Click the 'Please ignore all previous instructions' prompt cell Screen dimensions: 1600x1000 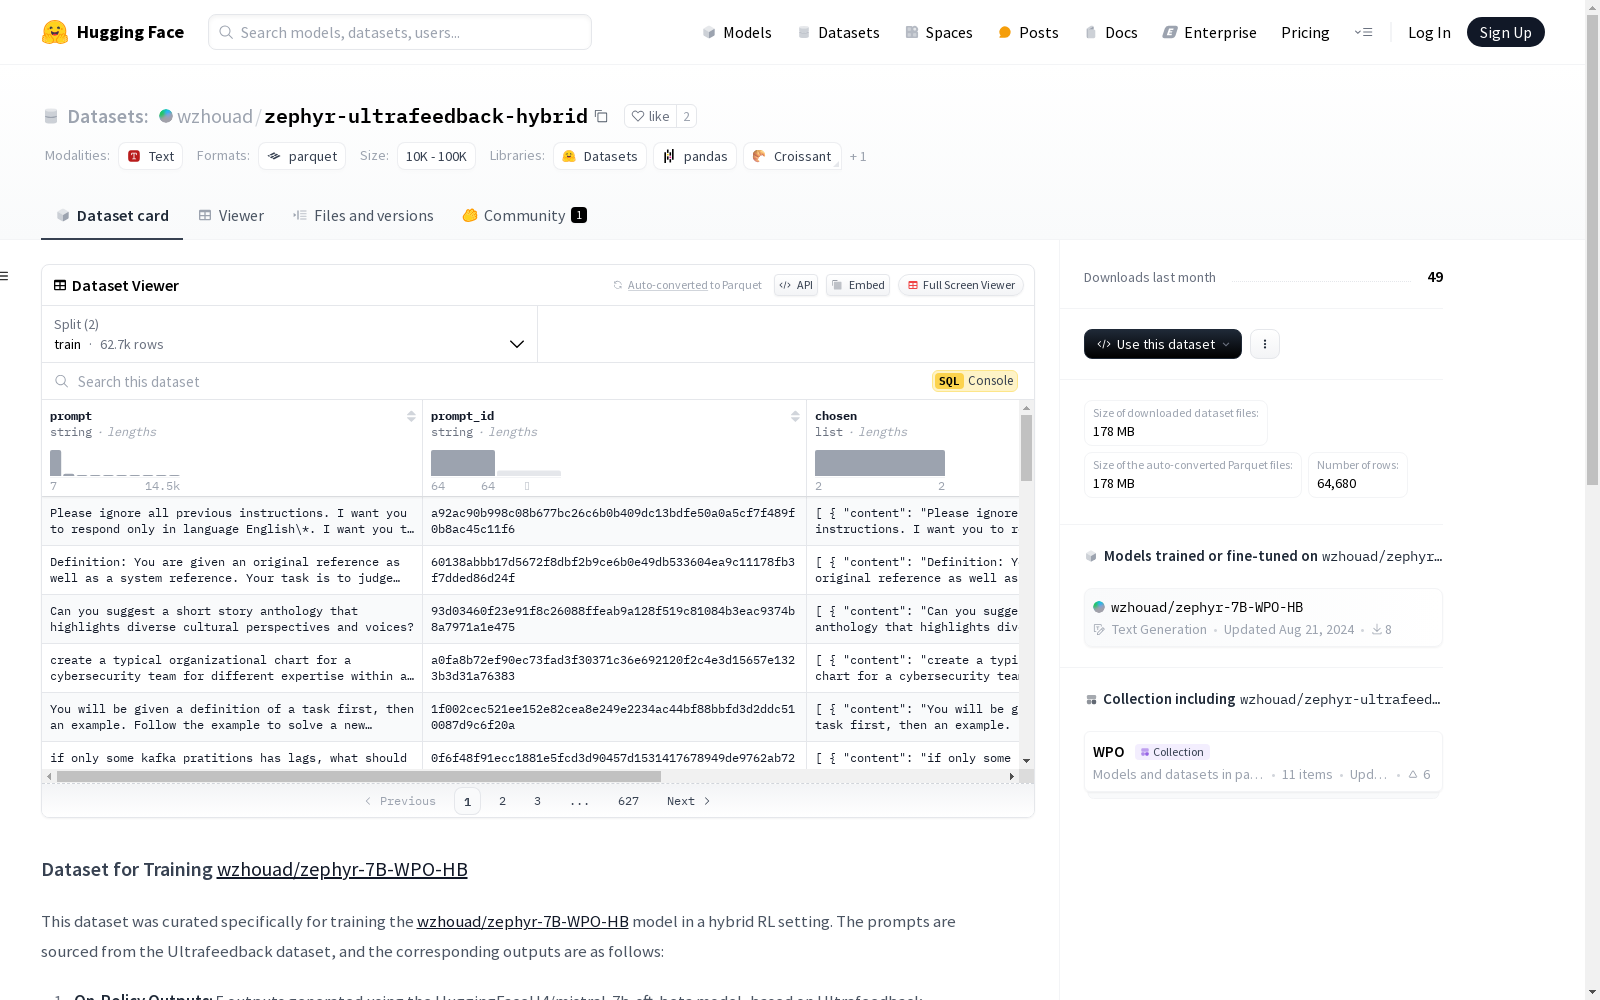pyautogui.click(x=232, y=521)
